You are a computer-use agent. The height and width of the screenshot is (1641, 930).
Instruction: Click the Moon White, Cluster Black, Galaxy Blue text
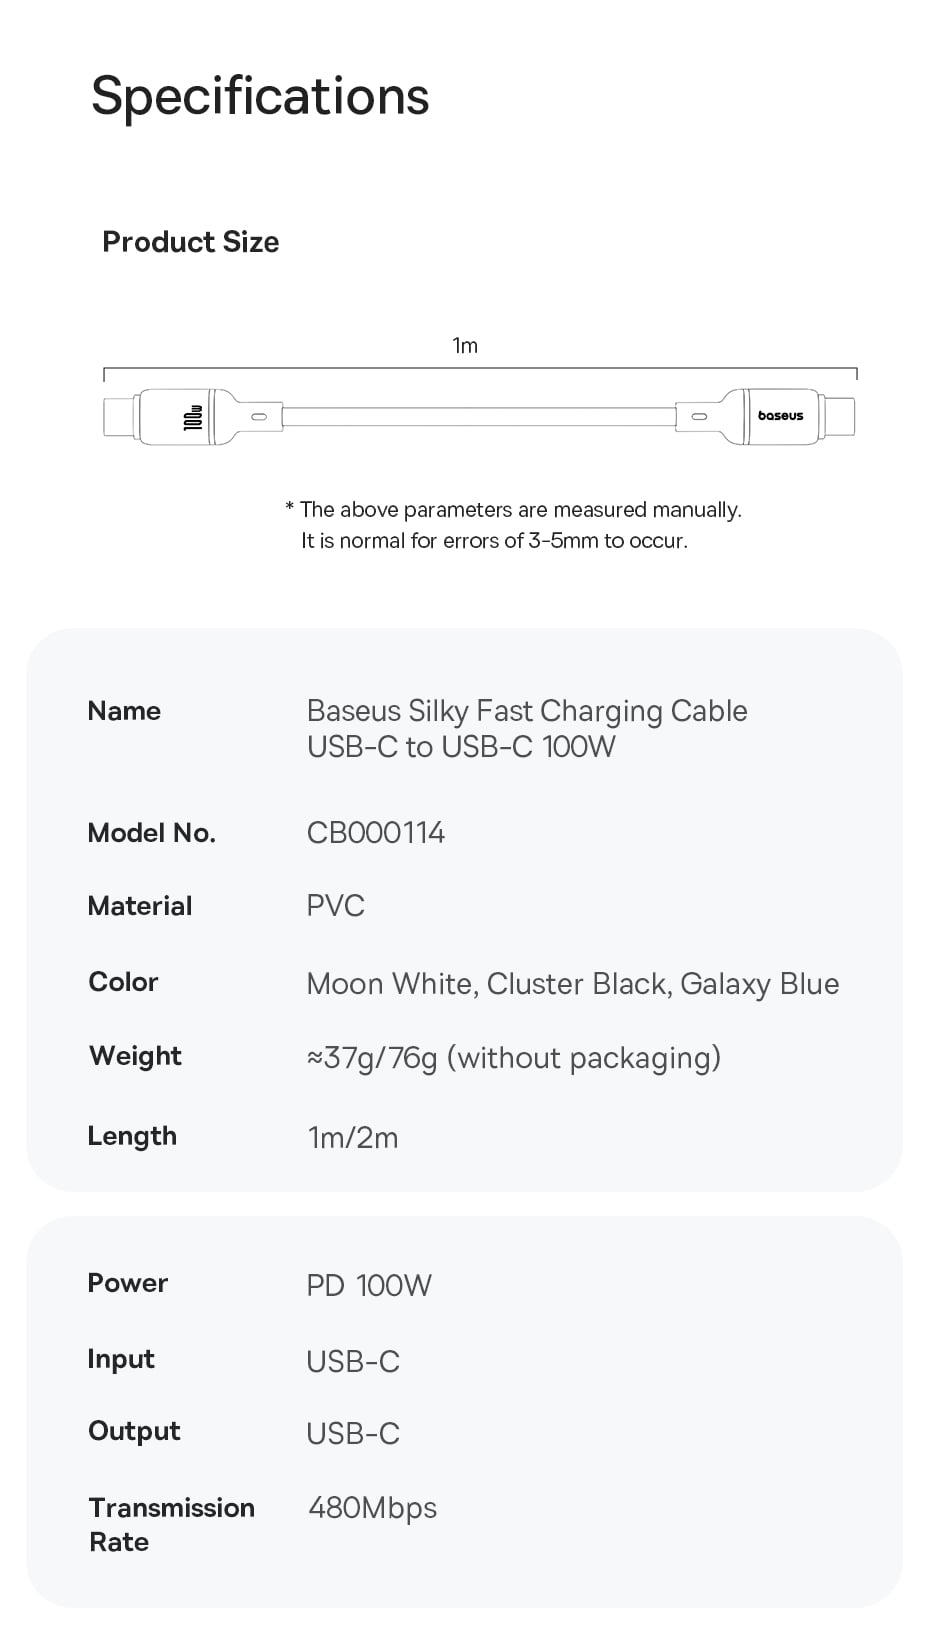click(572, 984)
